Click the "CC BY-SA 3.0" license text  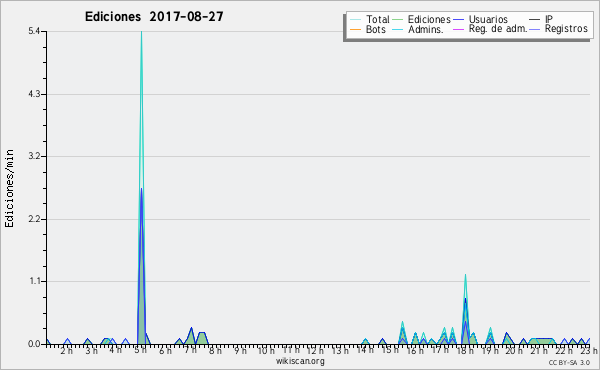click(x=569, y=363)
